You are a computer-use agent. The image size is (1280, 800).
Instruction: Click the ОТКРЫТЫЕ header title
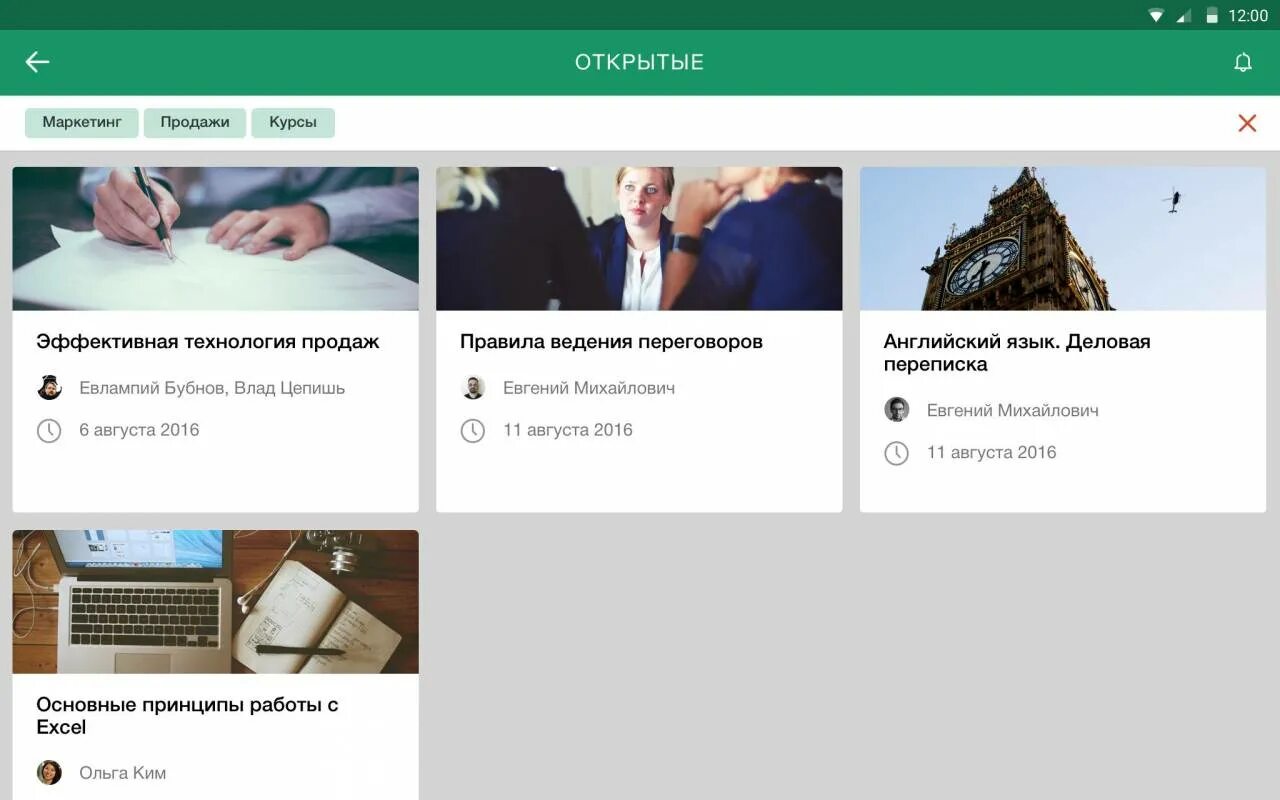(x=639, y=62)
